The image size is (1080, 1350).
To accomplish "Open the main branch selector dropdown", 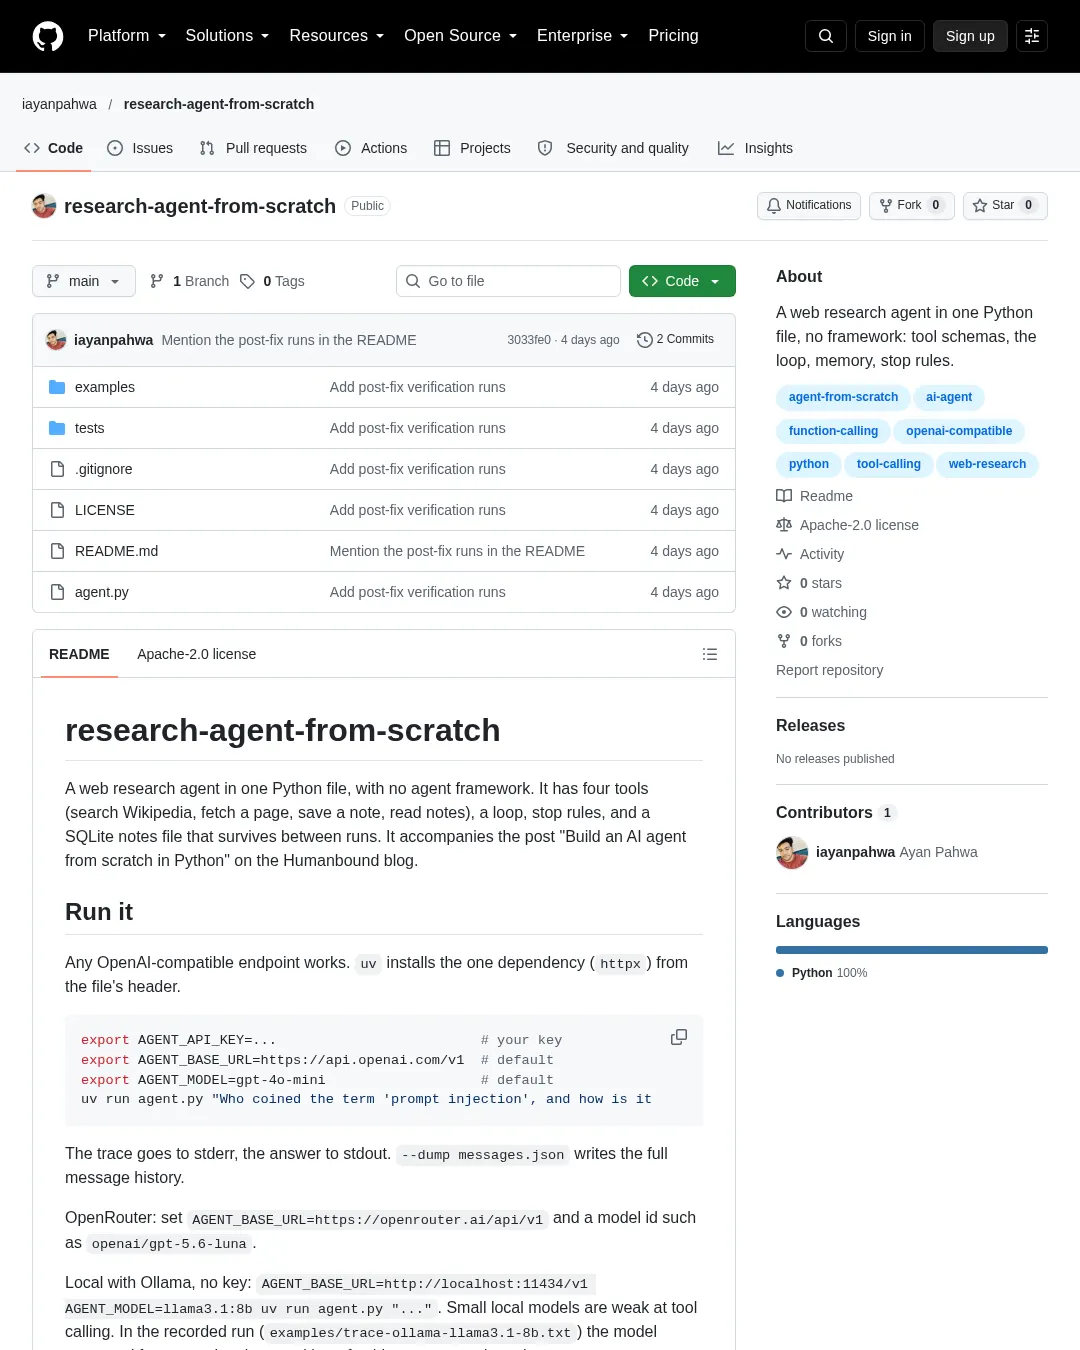I will click(84, 281).
